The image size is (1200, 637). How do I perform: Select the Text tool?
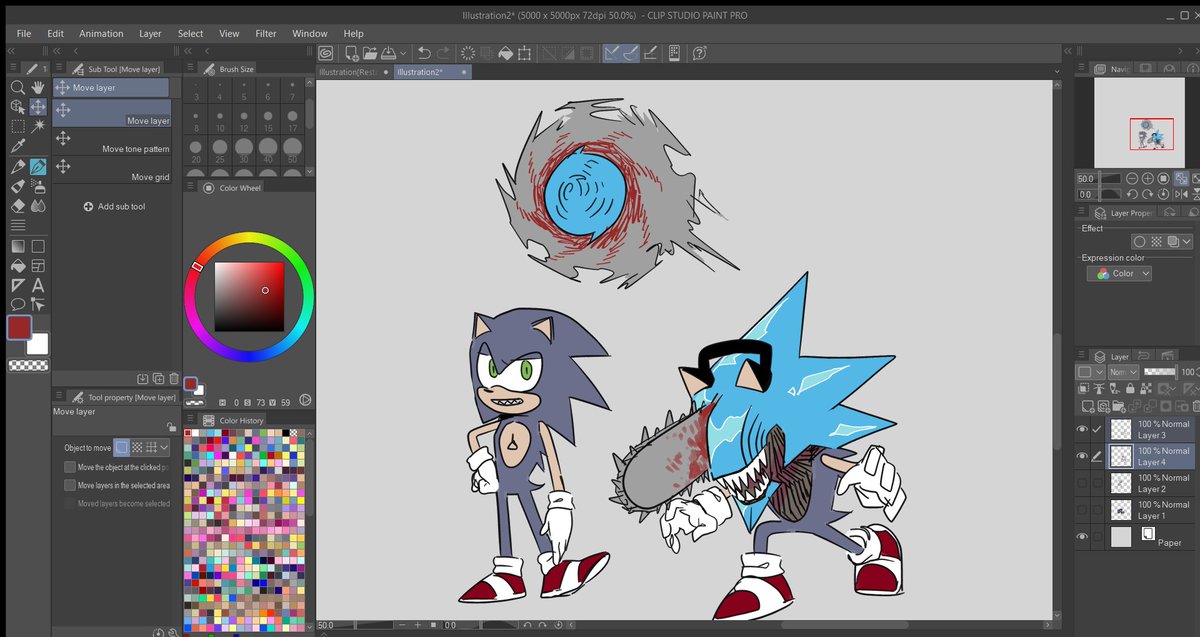point(38,285)
